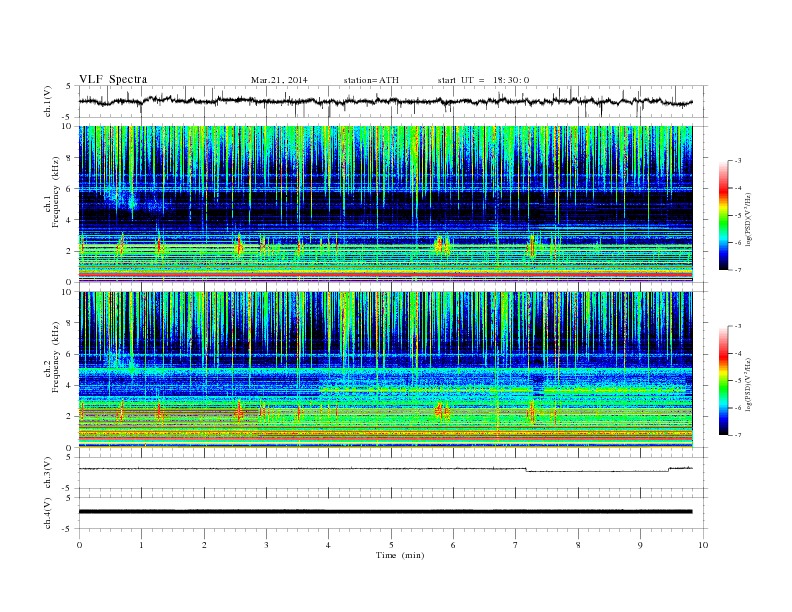Click the ch.1 spectrogram color scale bar
Image resolution: width=792 pixels, height=612 pixels.
[x=724, y=215]
